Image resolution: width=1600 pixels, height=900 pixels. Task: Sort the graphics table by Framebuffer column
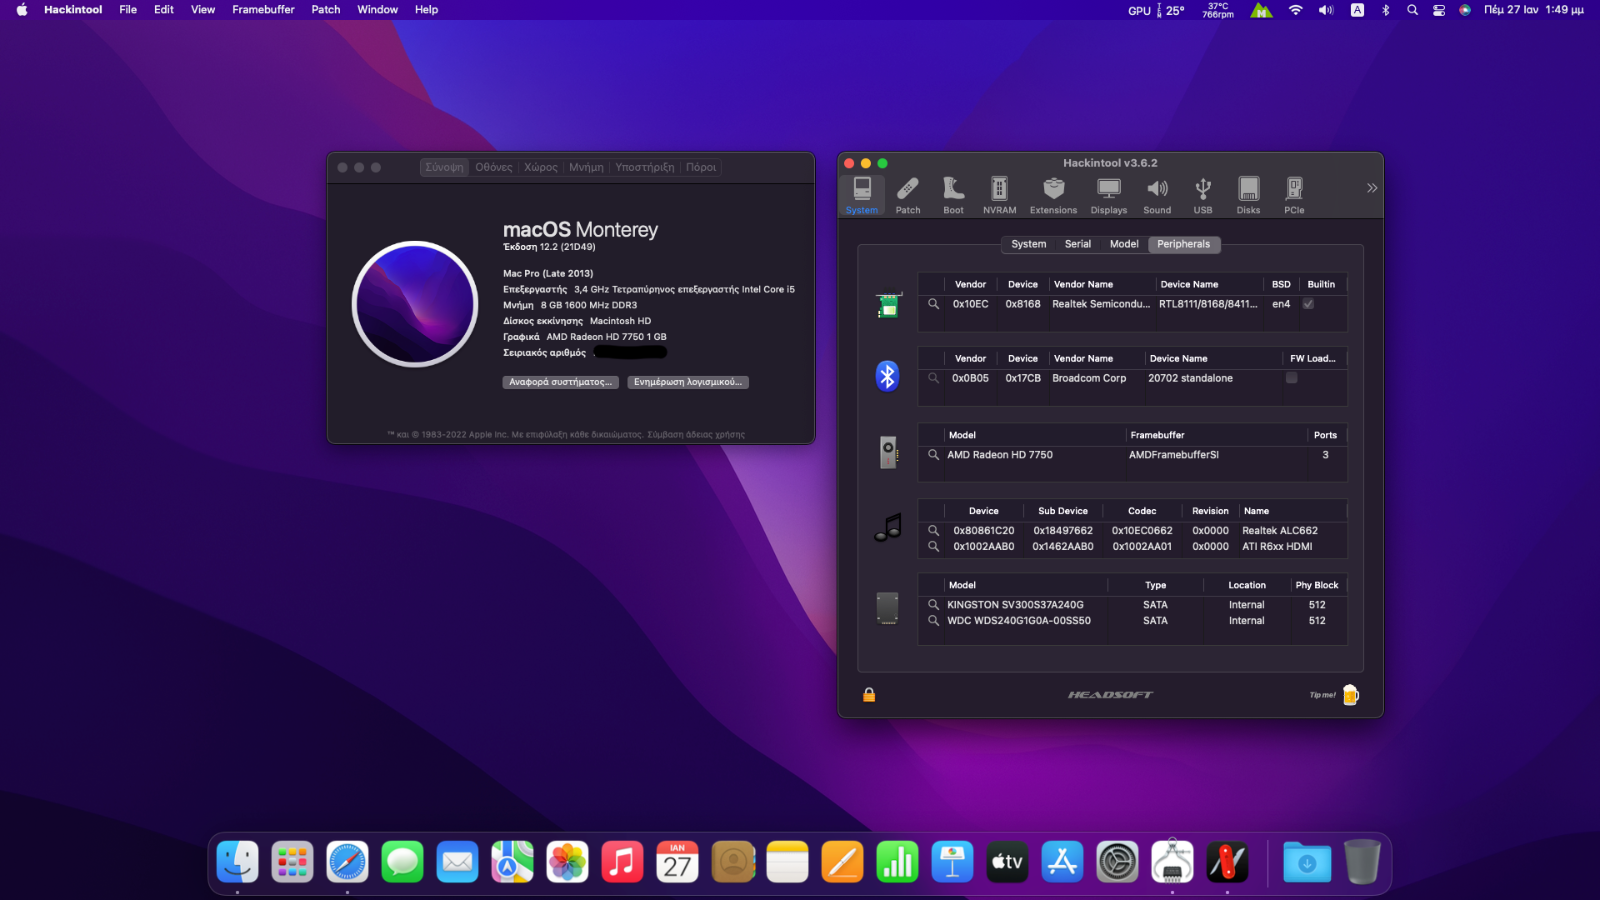coord(1216,435)
